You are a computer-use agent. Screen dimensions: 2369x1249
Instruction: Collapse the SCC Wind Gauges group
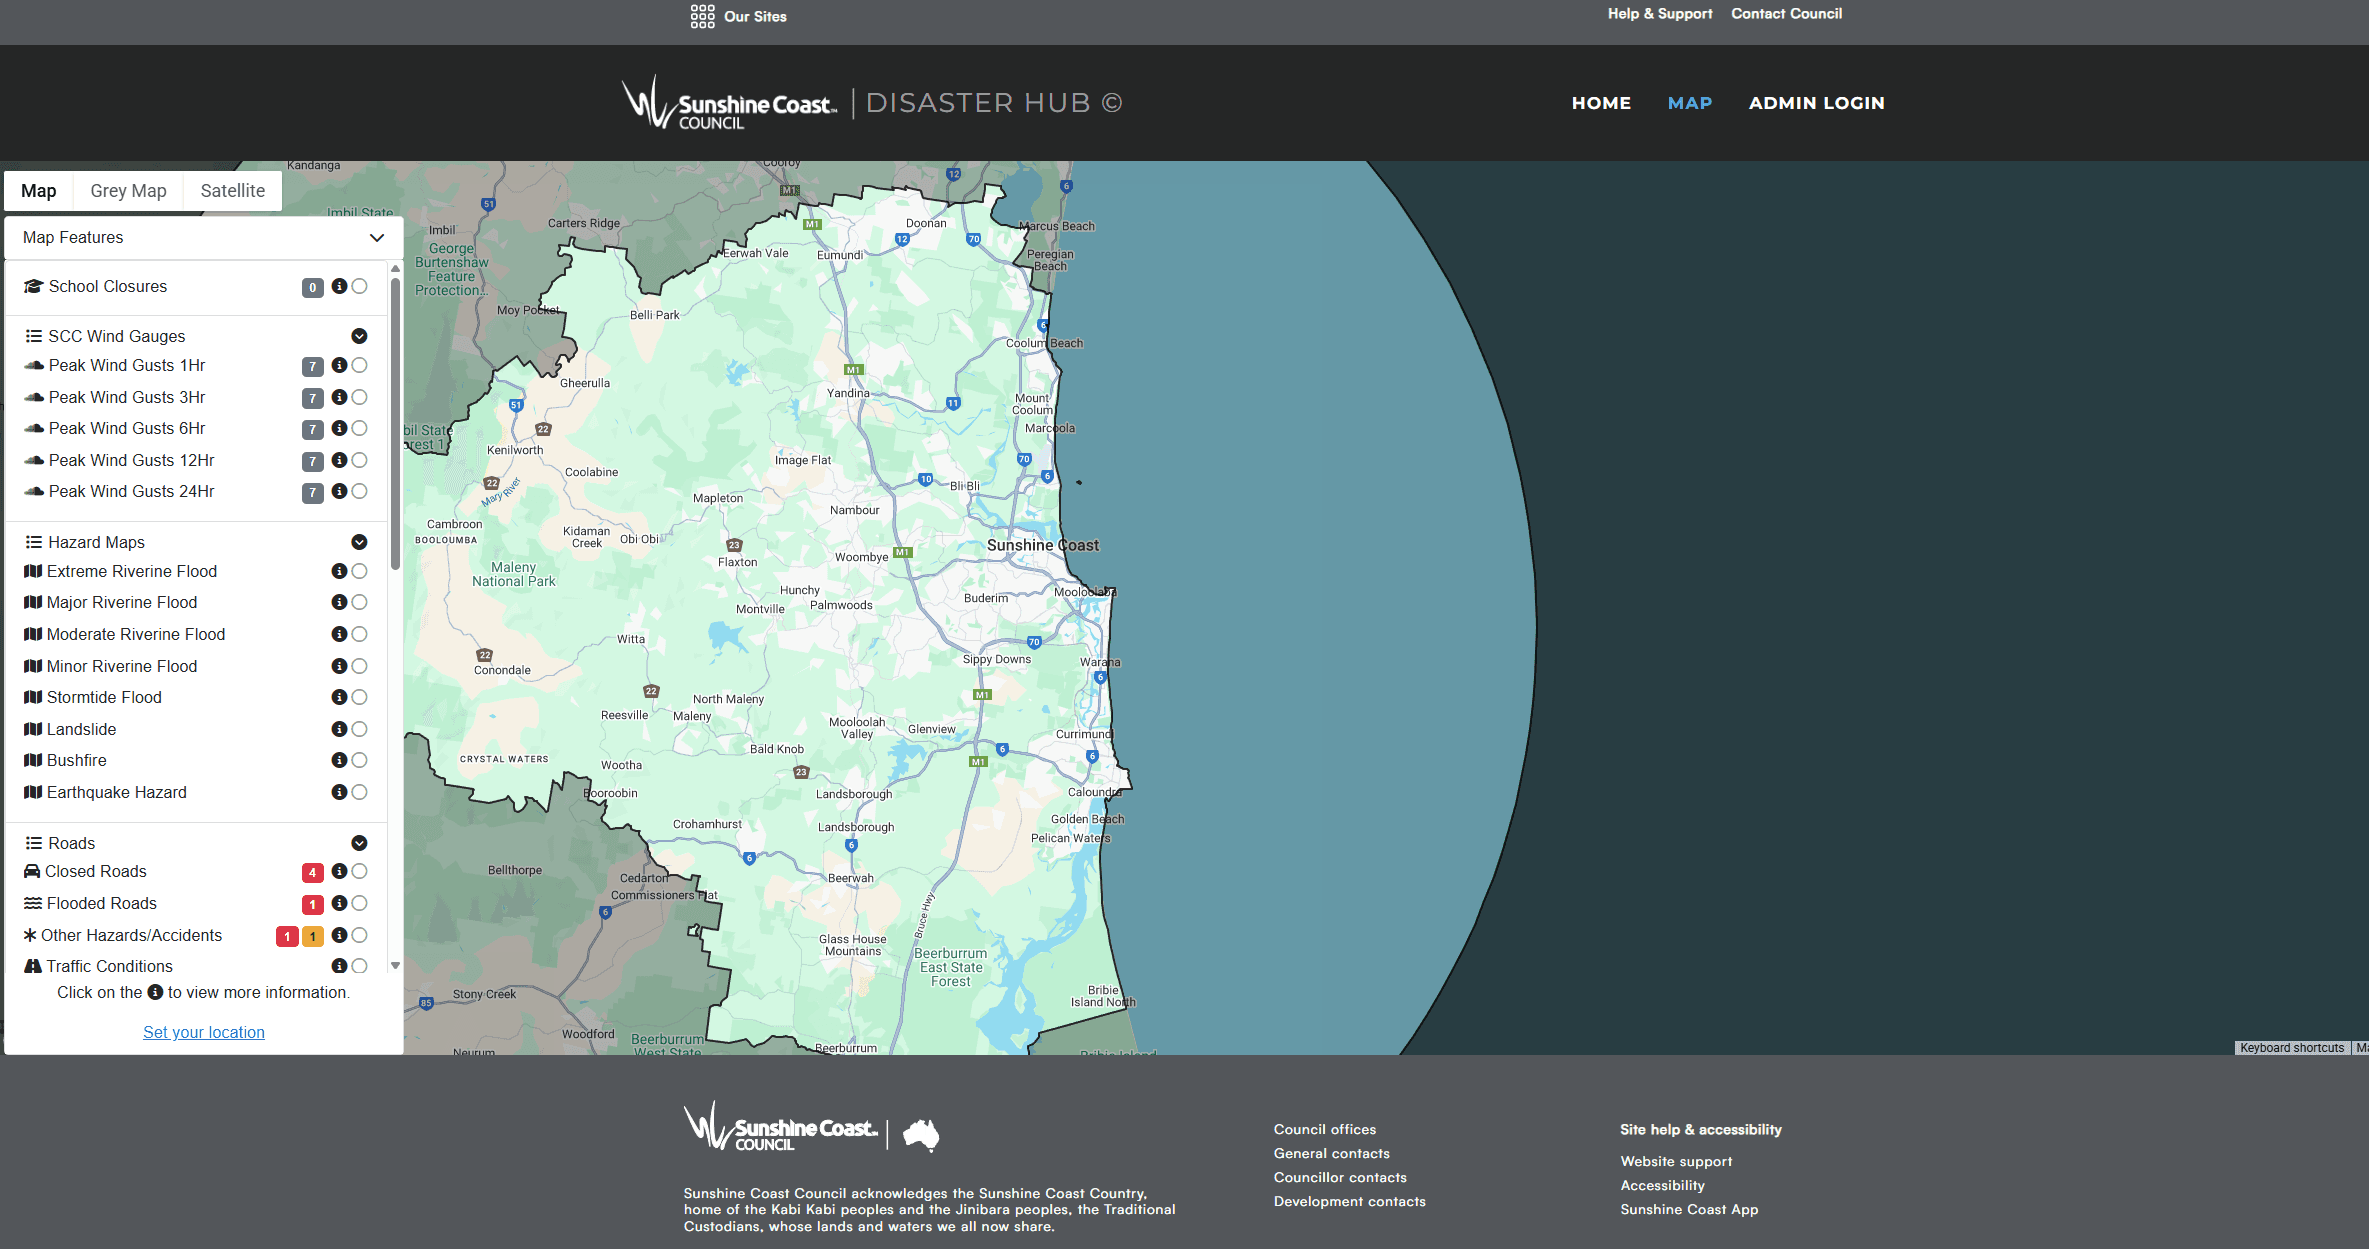pos(359,336)
